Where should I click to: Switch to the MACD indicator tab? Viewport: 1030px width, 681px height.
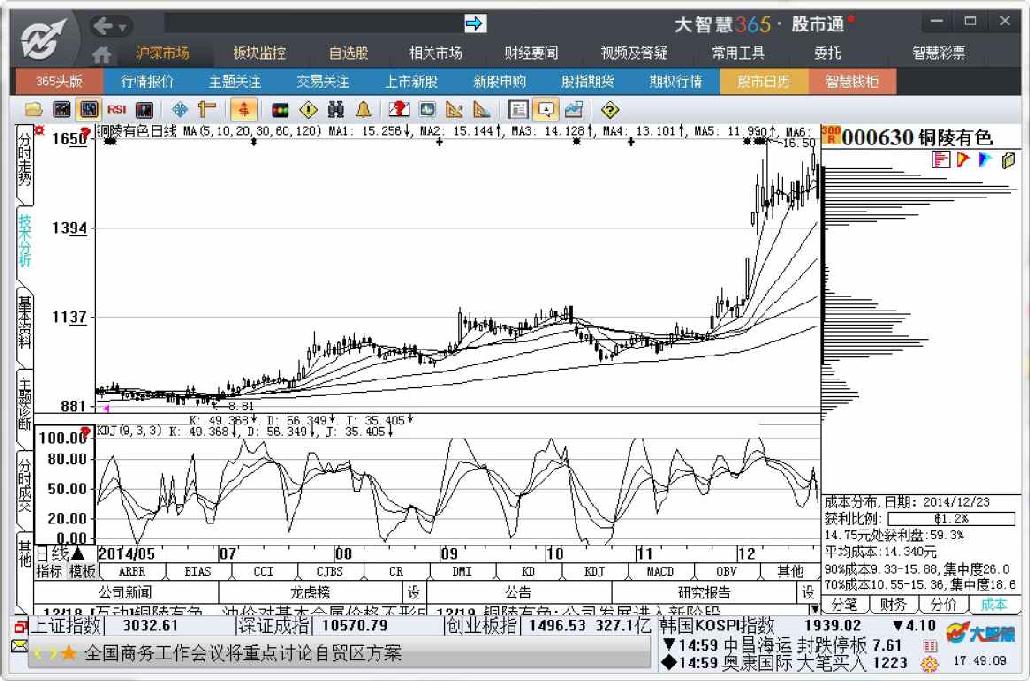tap(660, 572)
